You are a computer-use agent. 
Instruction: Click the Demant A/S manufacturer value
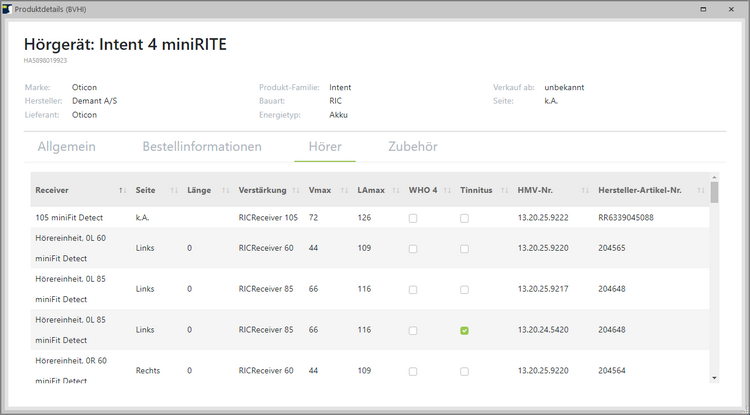[x=94, y=101]
